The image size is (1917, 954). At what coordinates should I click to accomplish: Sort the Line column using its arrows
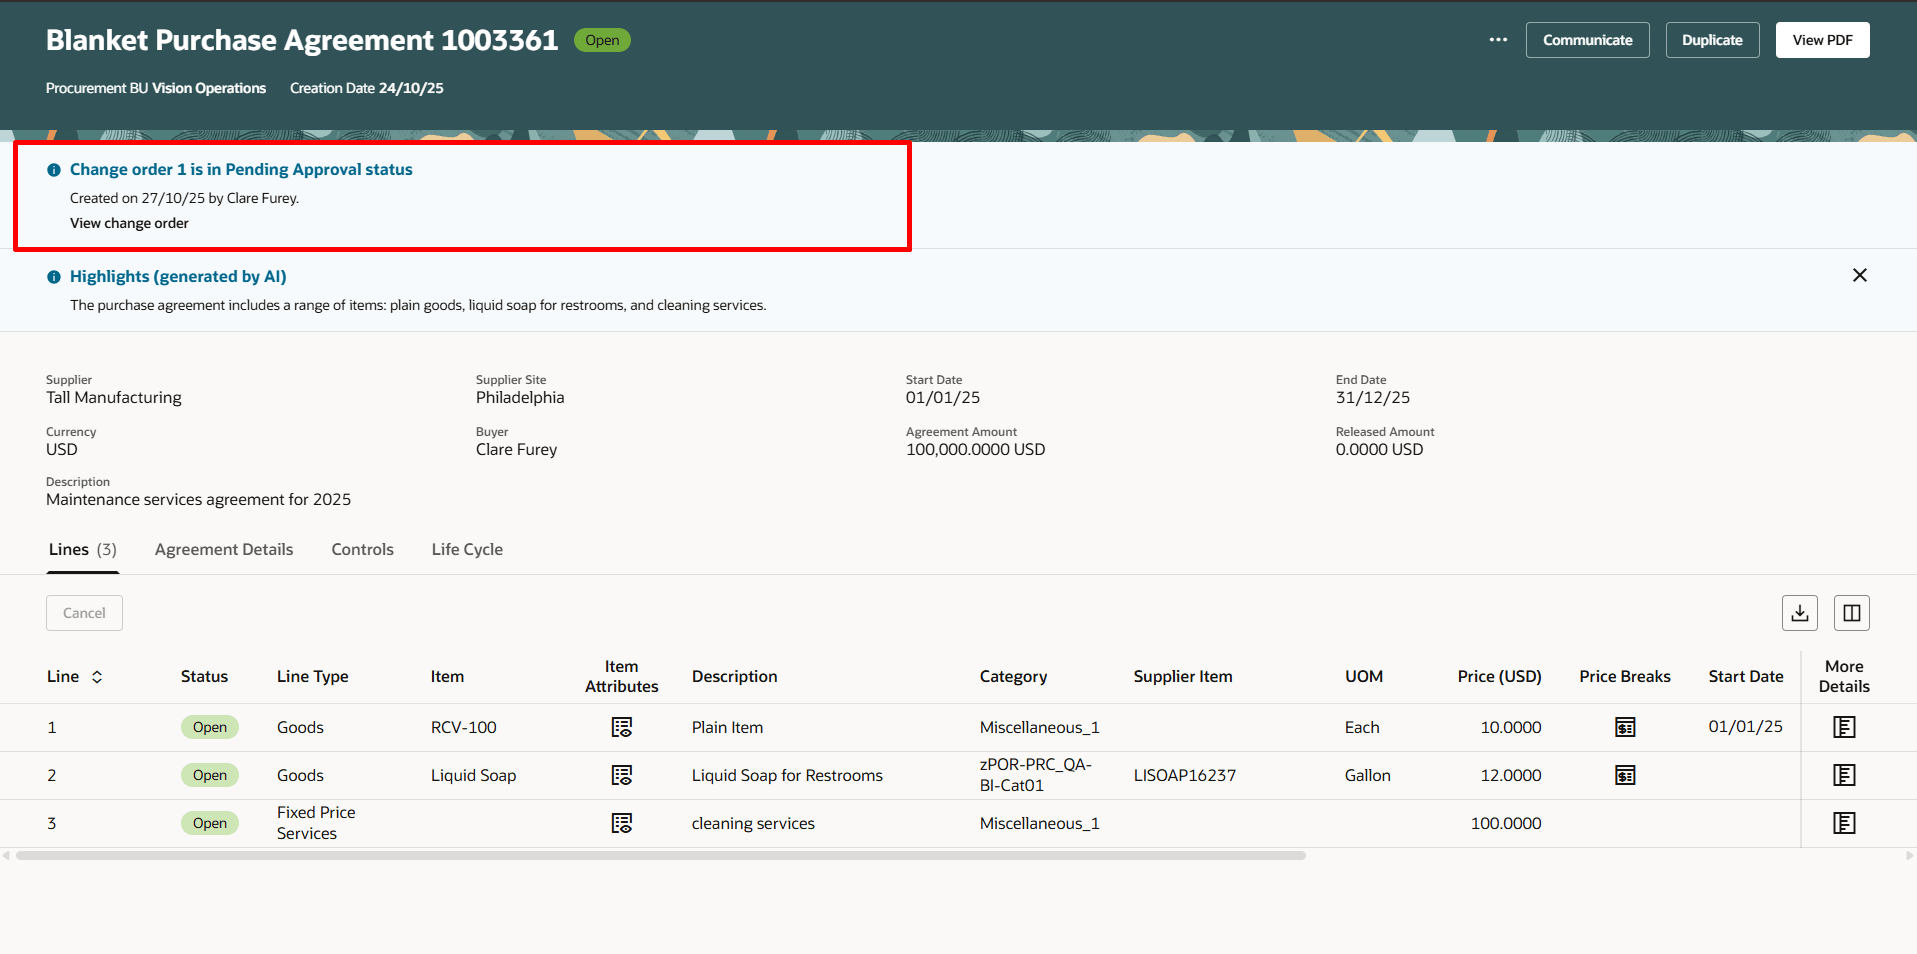tap(97, 676)
